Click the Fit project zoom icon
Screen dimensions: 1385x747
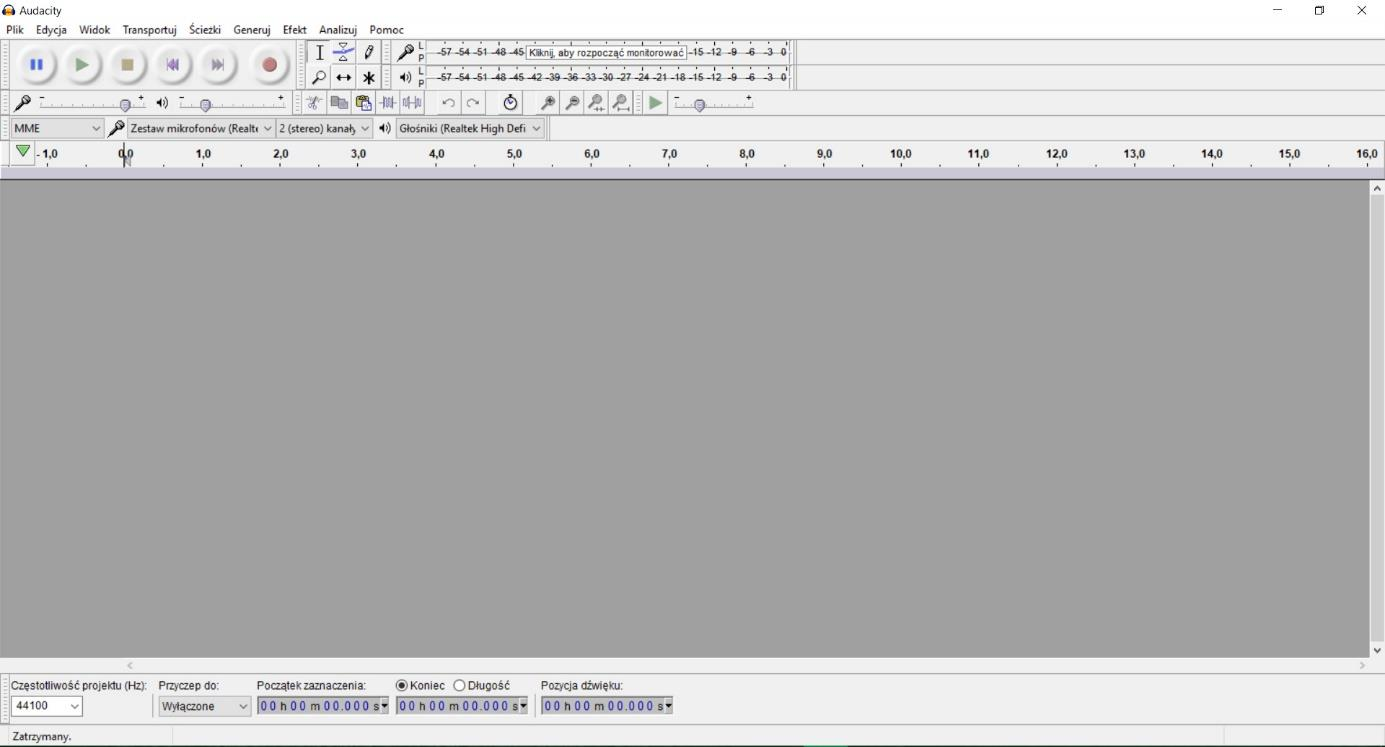[621, 103]
